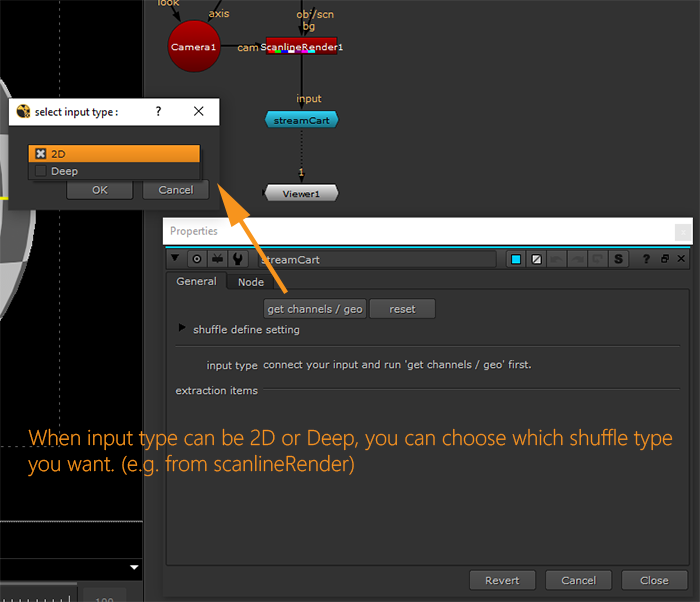Click the S button in properties header
Screen dimensions: 700x602
619,260
